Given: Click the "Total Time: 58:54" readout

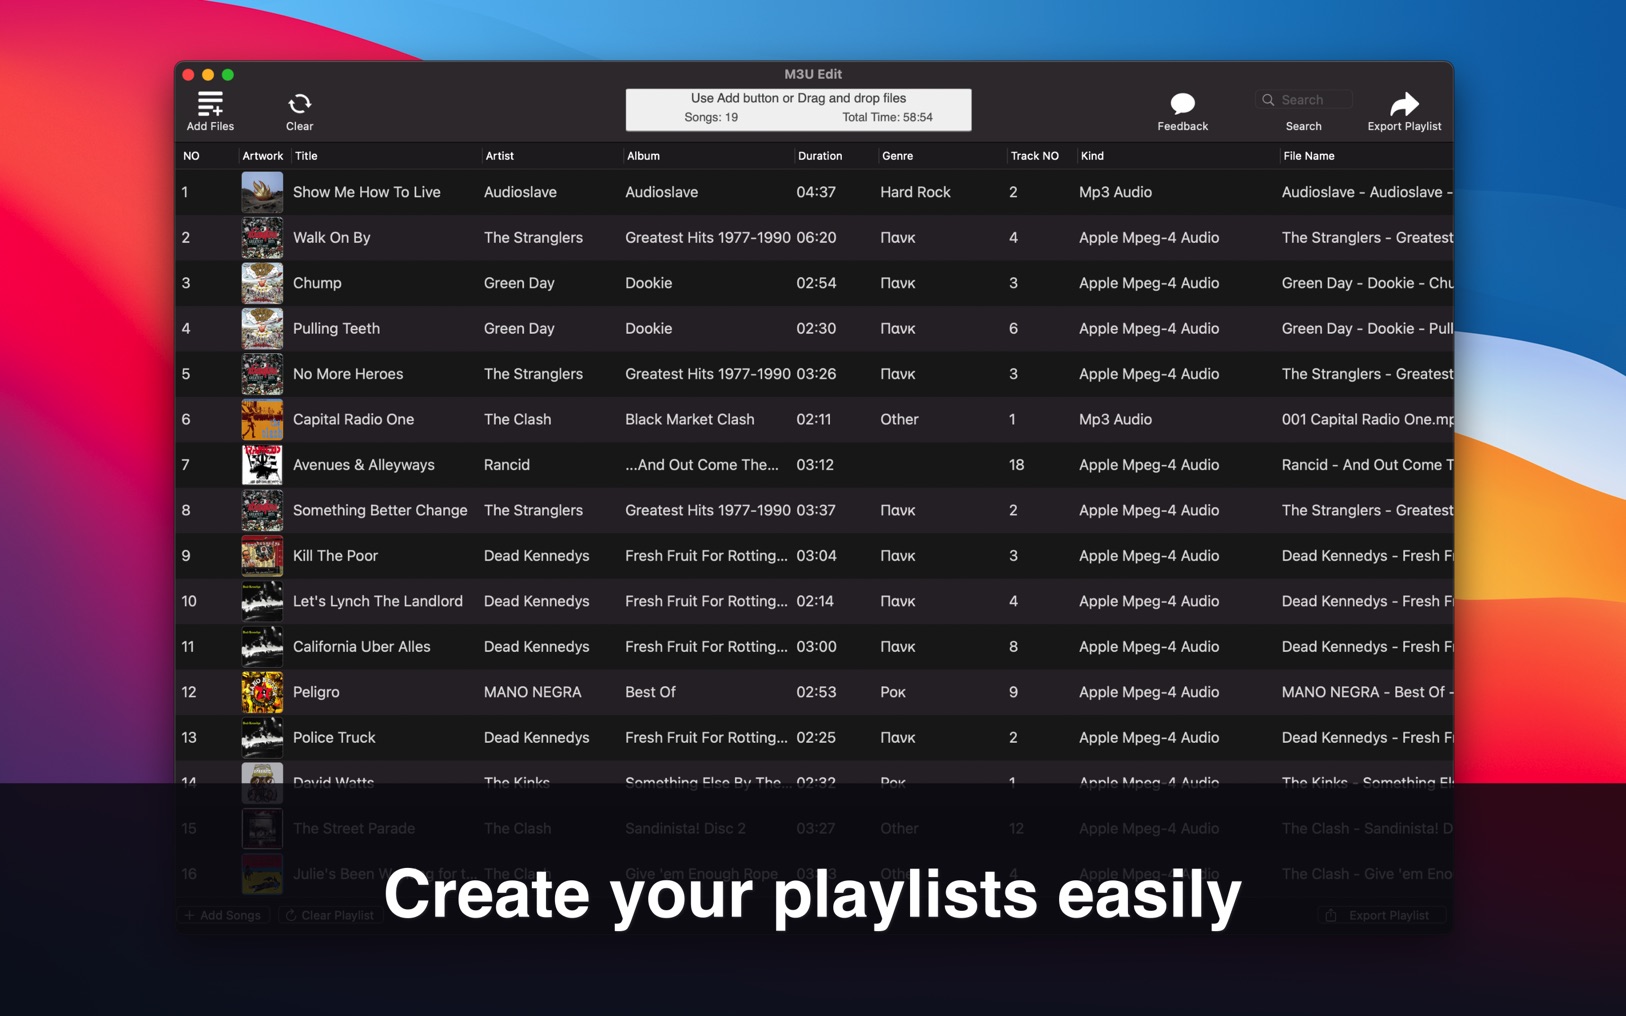Looking at the screenshot, I should (887, 117).
